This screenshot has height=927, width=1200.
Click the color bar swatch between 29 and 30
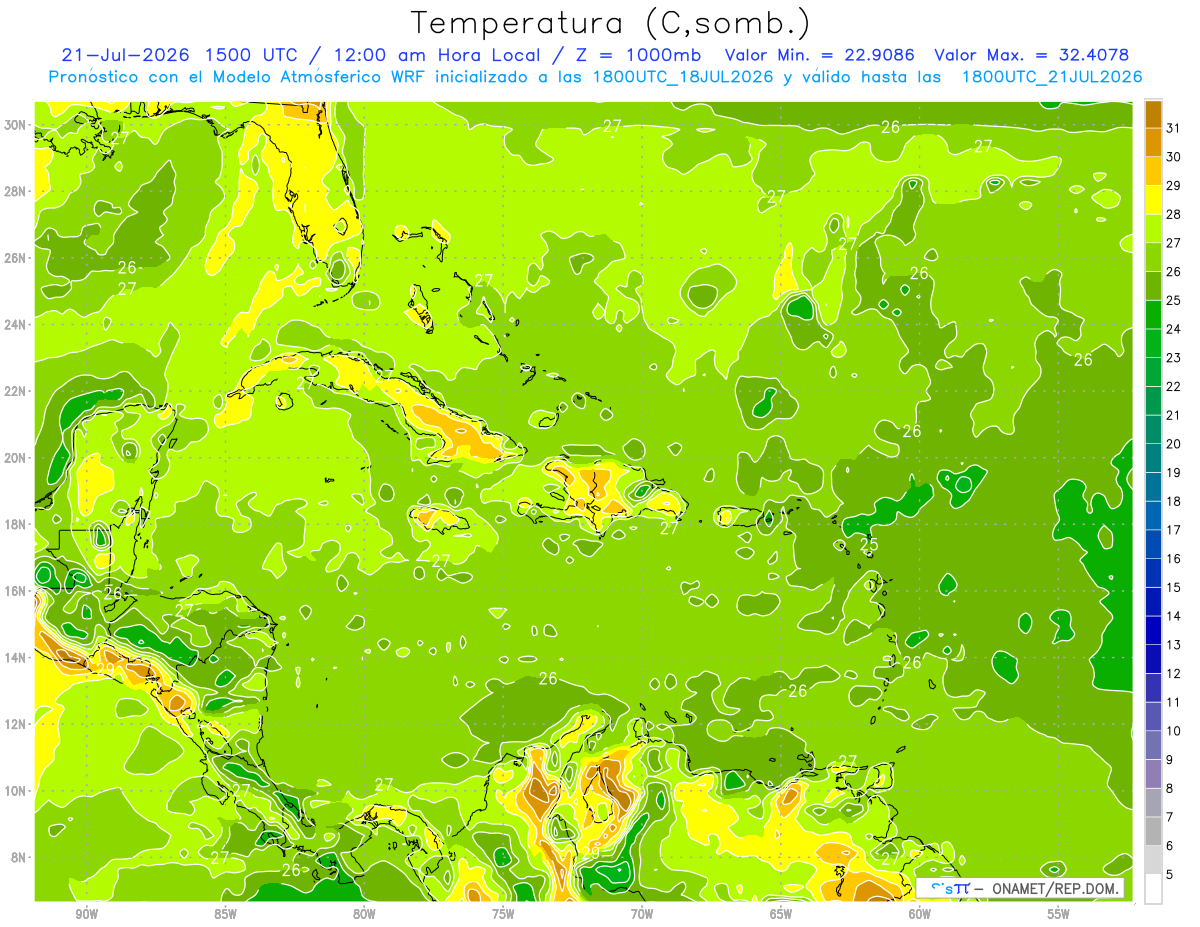[1153, 171]
